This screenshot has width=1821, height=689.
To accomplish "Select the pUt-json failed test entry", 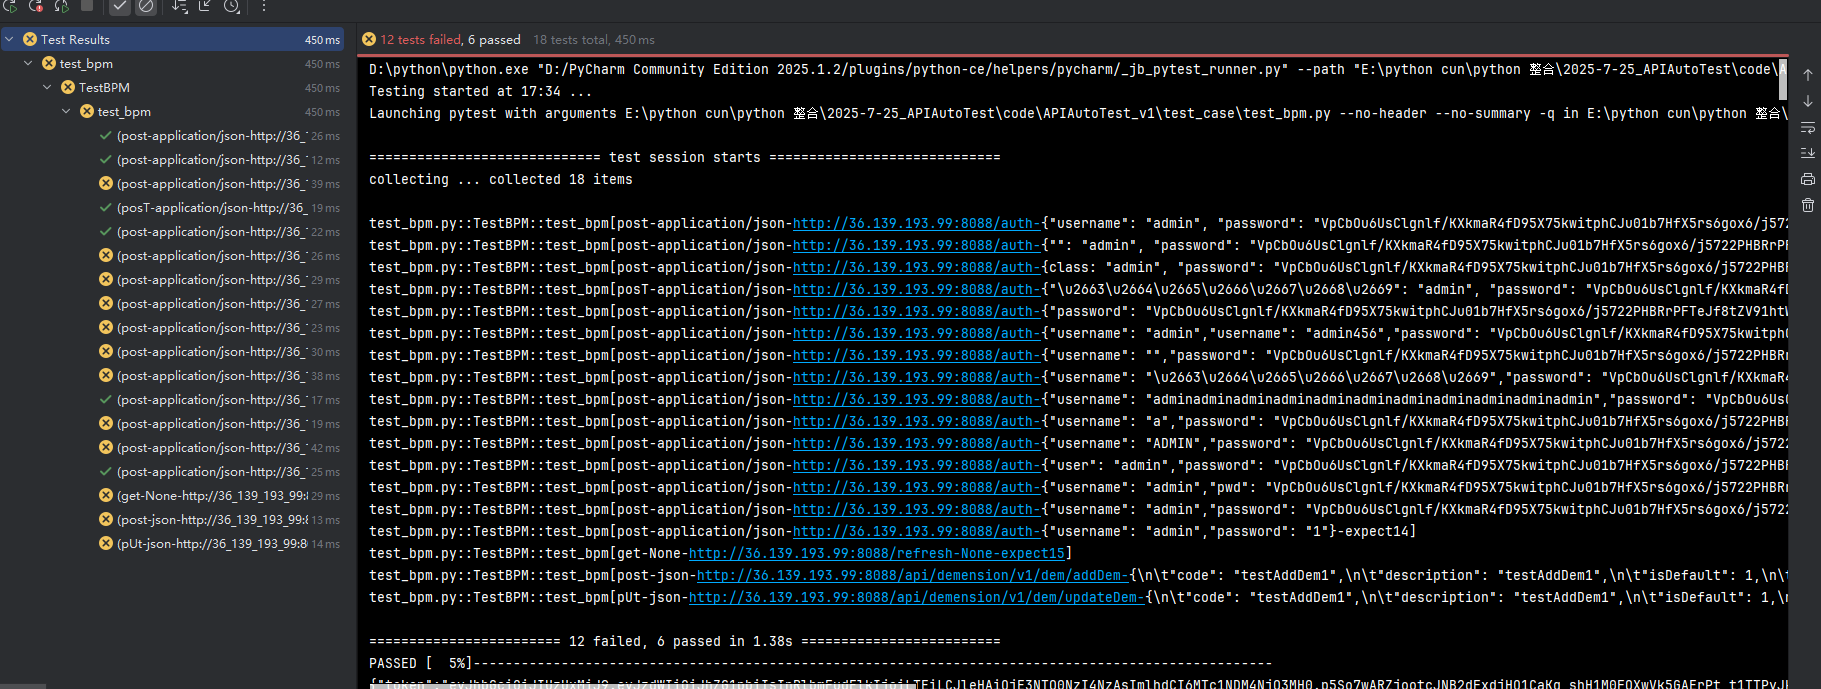I will pos(212,544).
